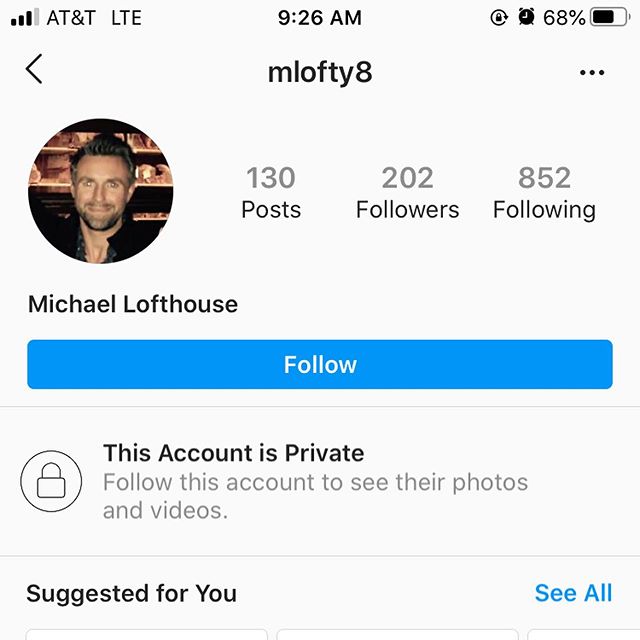Open the 202 Followers list
Image resolution: width=640 pixels, height=640 pixels.
point(407,193)
